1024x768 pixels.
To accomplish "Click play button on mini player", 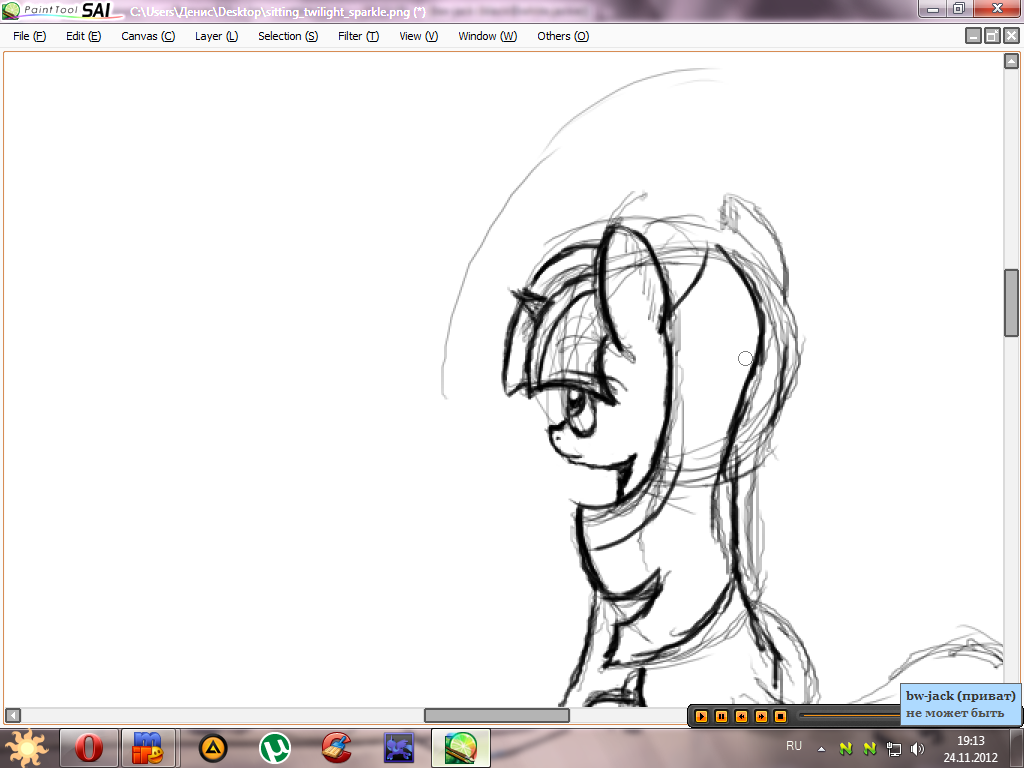I will coord(701,716).
